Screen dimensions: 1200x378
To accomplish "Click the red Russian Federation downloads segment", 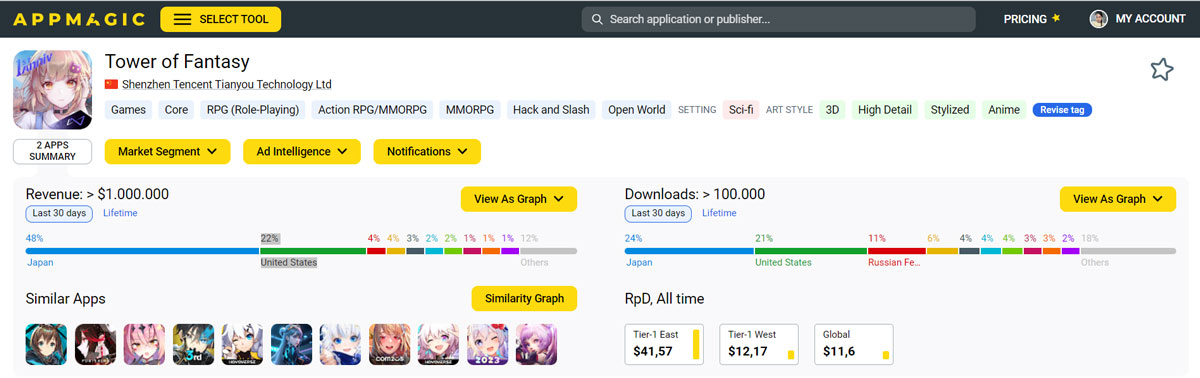I will tap(896, 251).
